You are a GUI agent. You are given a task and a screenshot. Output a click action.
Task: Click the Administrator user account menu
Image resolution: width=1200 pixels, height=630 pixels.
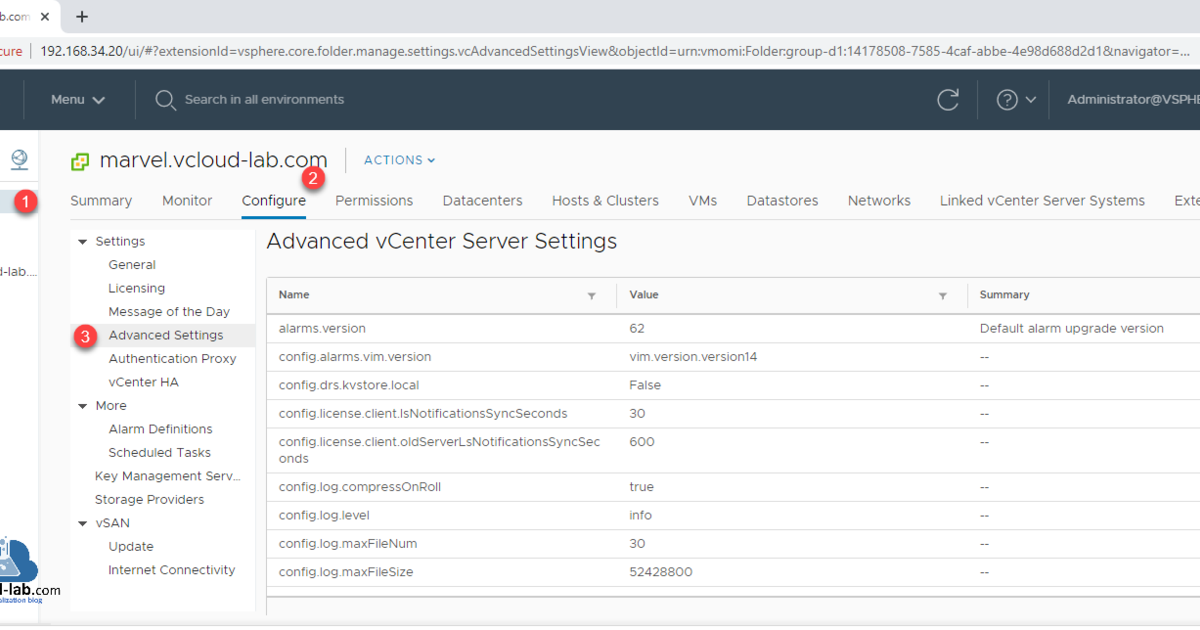click(x=1132, y=100)
